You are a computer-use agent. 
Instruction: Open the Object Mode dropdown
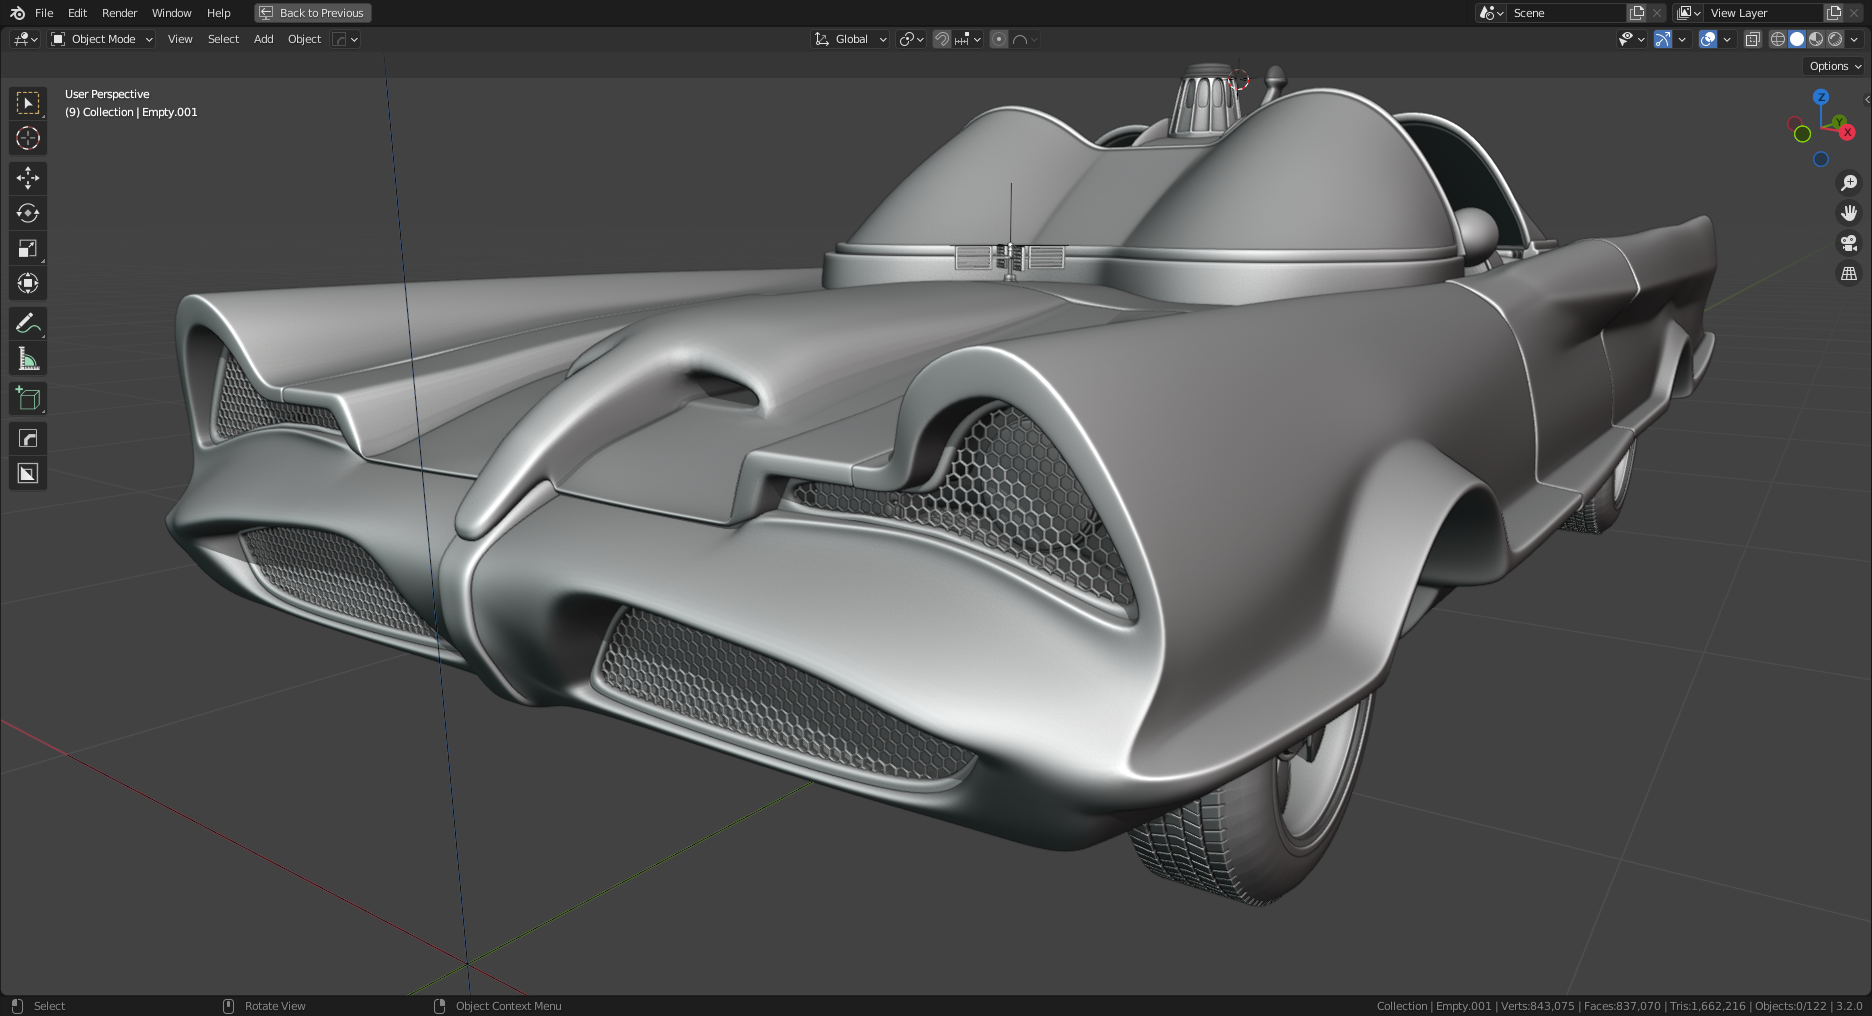pyautogui.click(x=102, y=39)
